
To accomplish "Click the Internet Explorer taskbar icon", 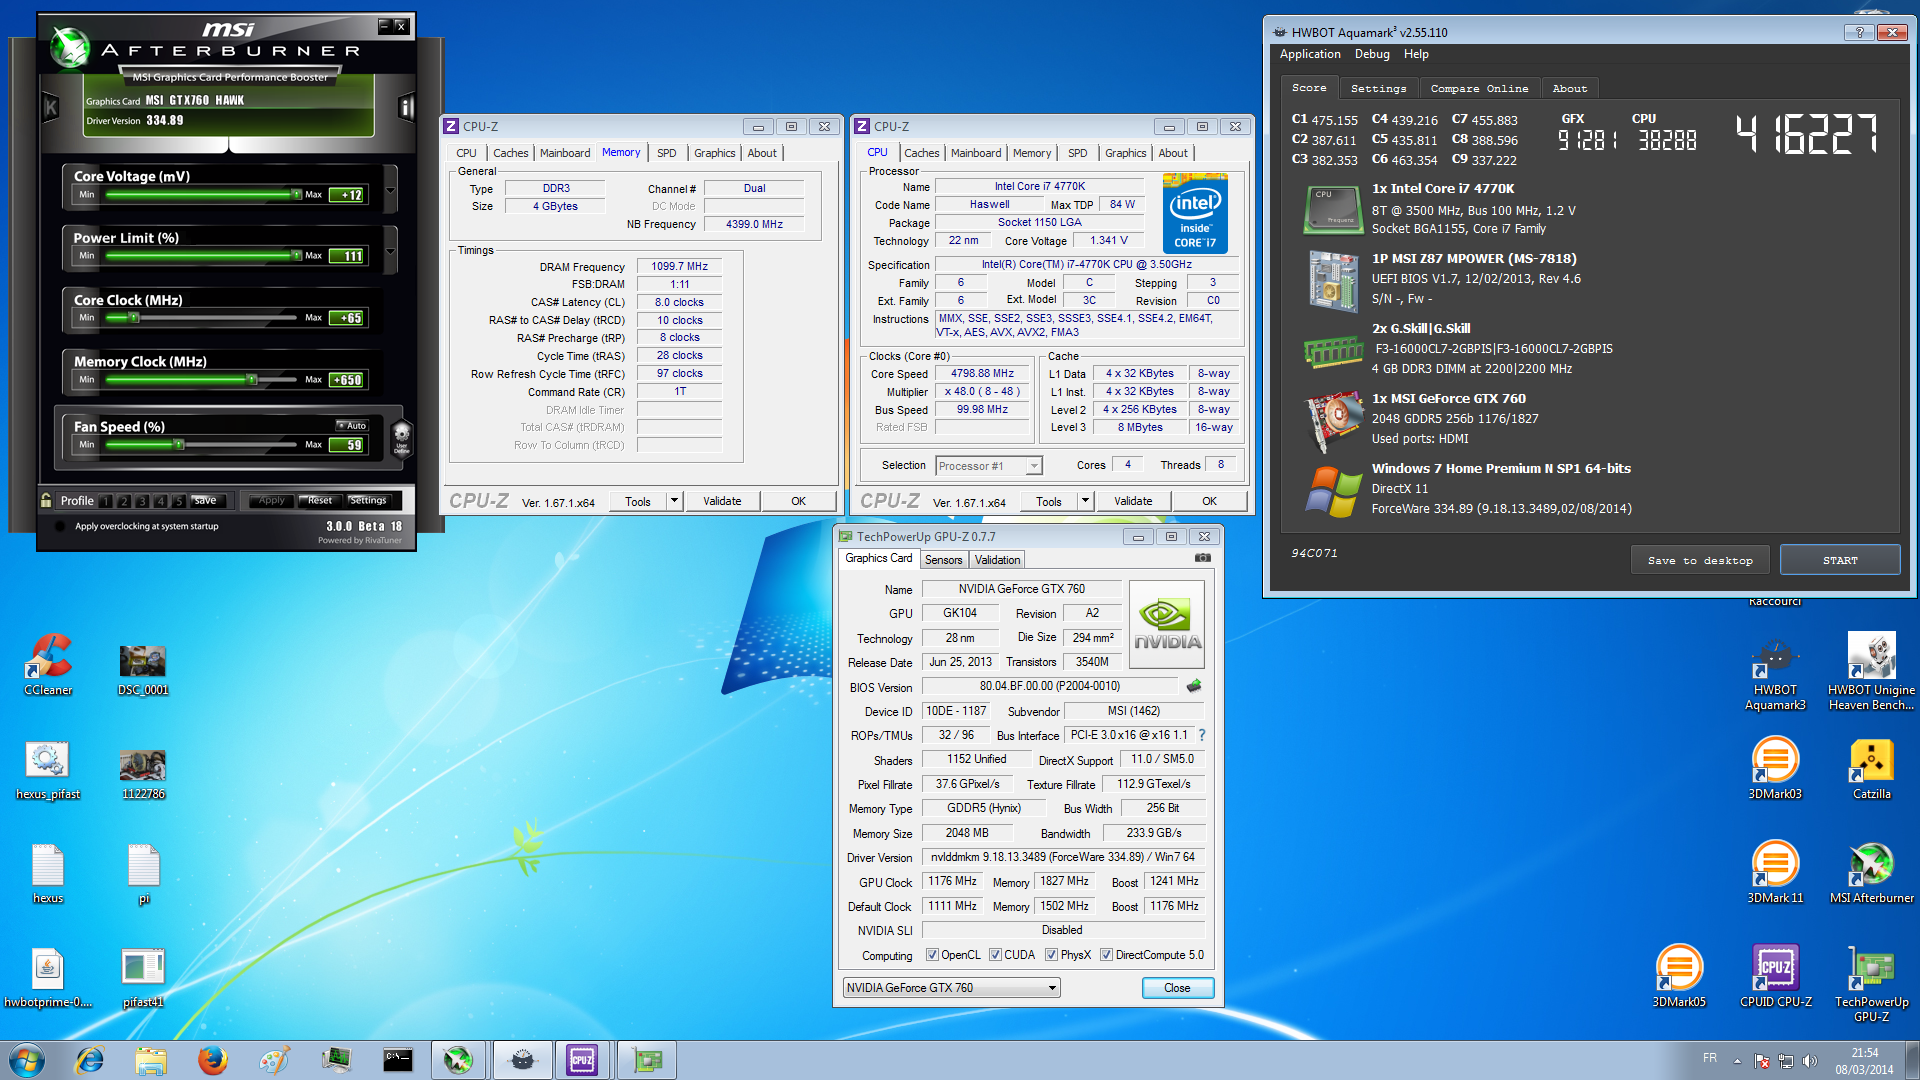I will click(90, 1060).
